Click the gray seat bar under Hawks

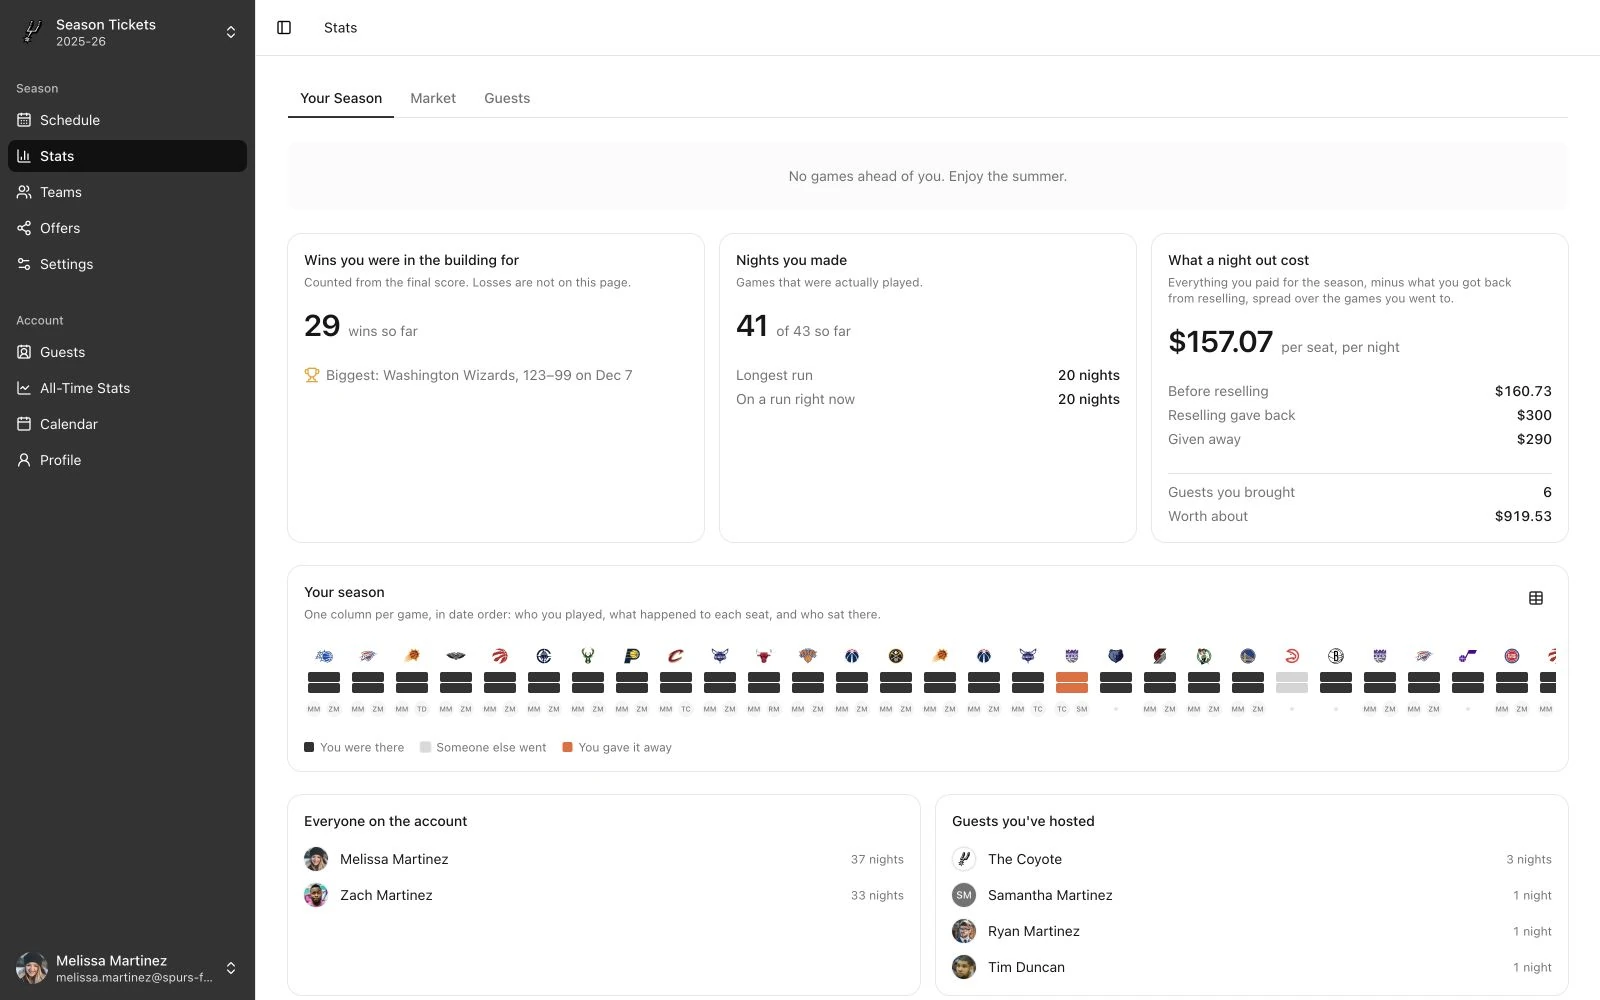coord(1292,683)
